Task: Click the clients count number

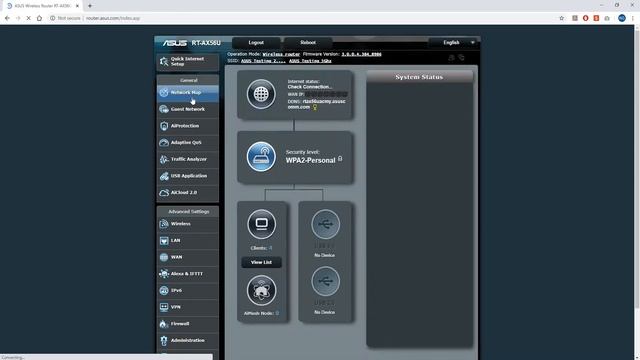Action: pyautogui.click(x=270, y=248)
